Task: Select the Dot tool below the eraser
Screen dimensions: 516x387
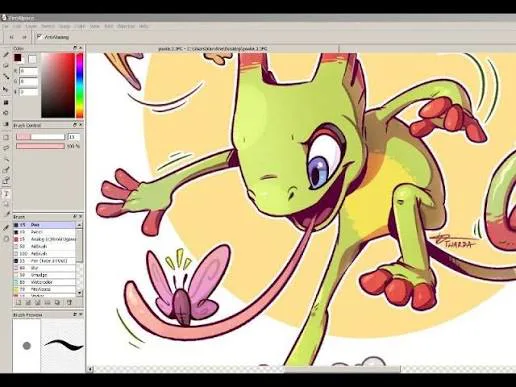Action: (6, 77)
